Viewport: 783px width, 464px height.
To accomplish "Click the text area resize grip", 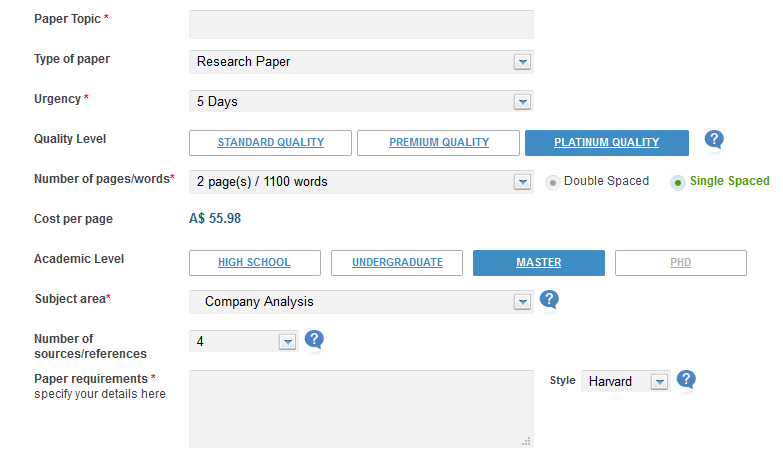I will (x=526, y=441).
